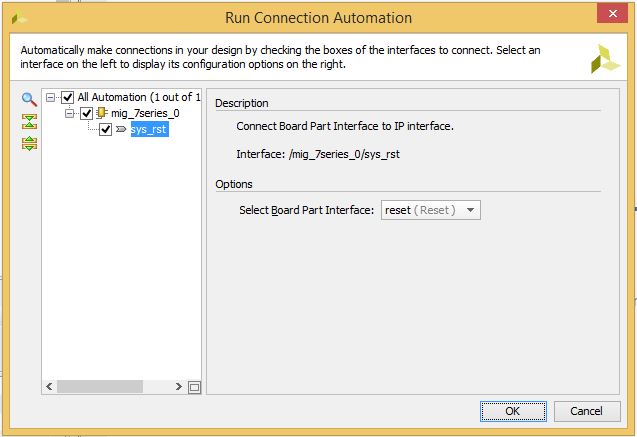The image size is (637, 437).
Task: Open the Select Board Part Interface dropdown
Action: (431, 210)
